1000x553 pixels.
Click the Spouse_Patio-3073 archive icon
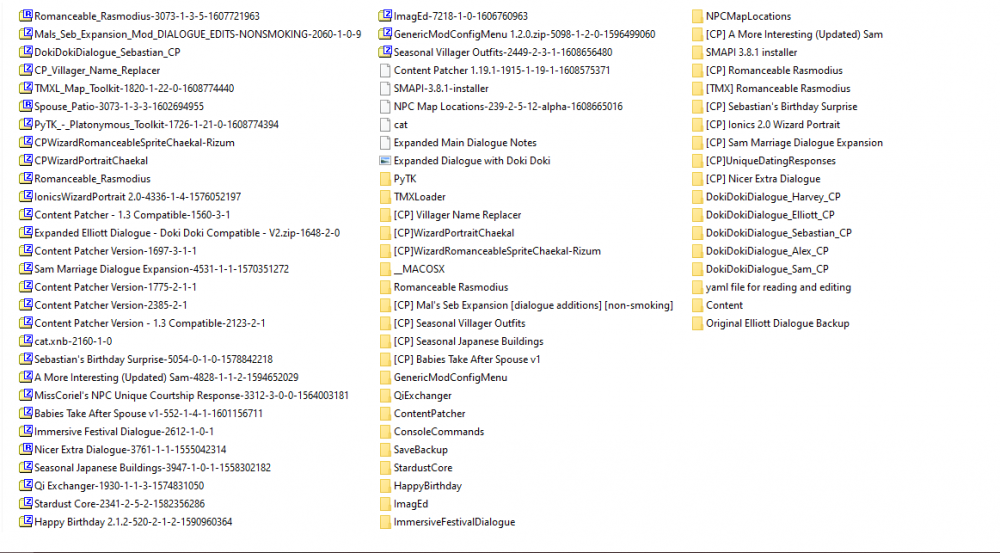(x=26, y=106)
